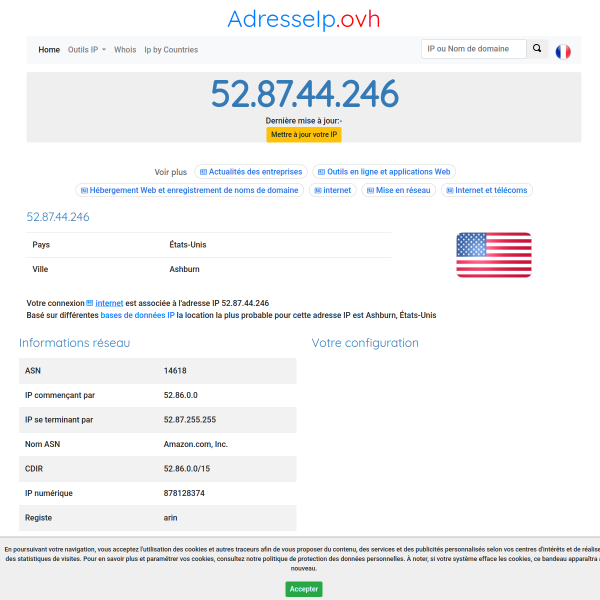Expand the Outils IP dropdown menu
The width and height of the screenshot is (600, 600).
click(87, 50)
